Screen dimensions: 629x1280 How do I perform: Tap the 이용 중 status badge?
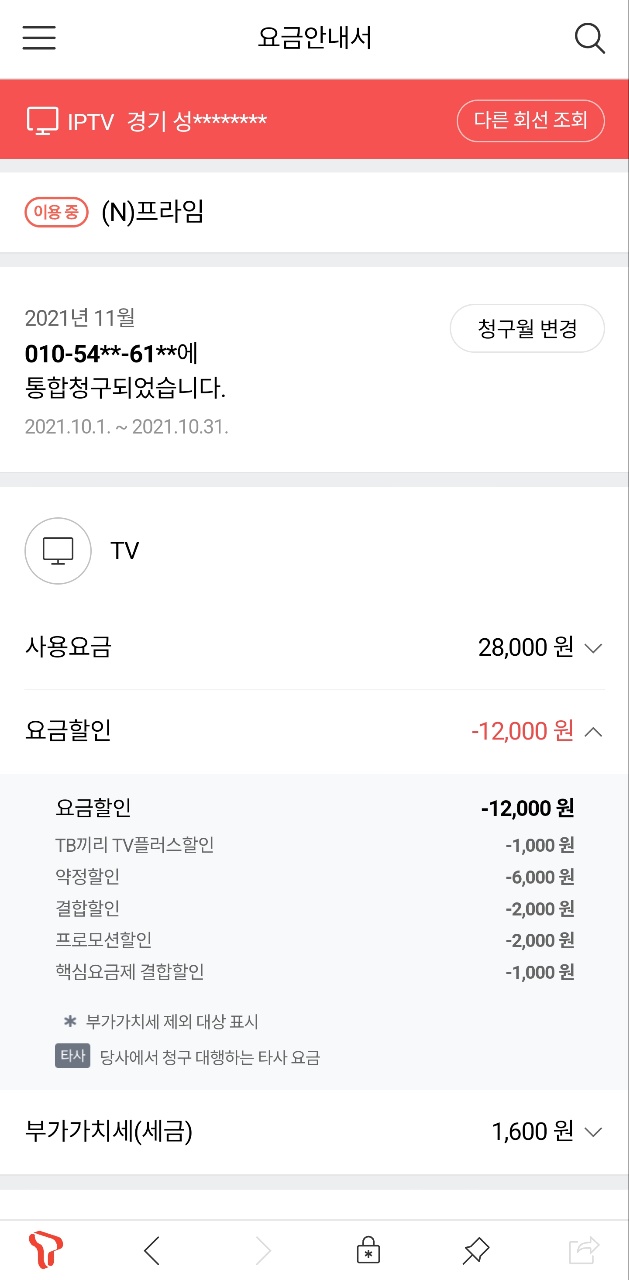pyautogui.click(x=57, y=212)
